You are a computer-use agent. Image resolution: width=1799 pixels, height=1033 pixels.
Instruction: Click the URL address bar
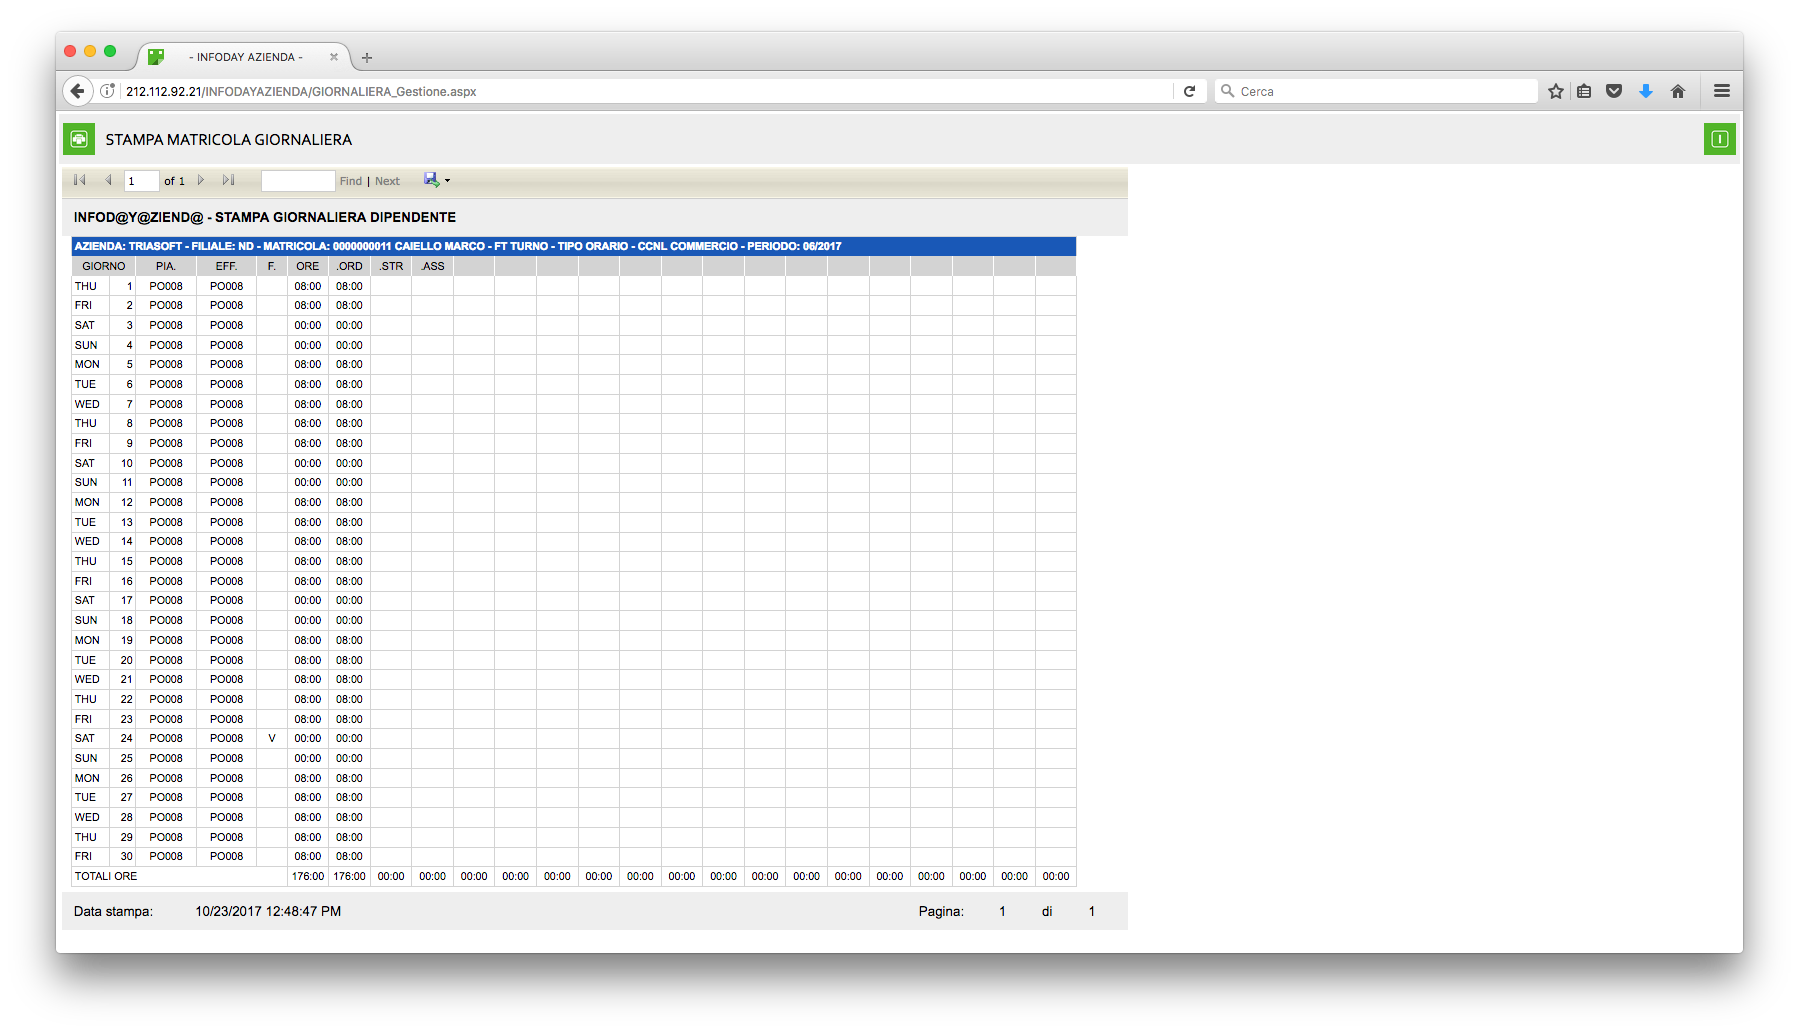click(647, 91)
